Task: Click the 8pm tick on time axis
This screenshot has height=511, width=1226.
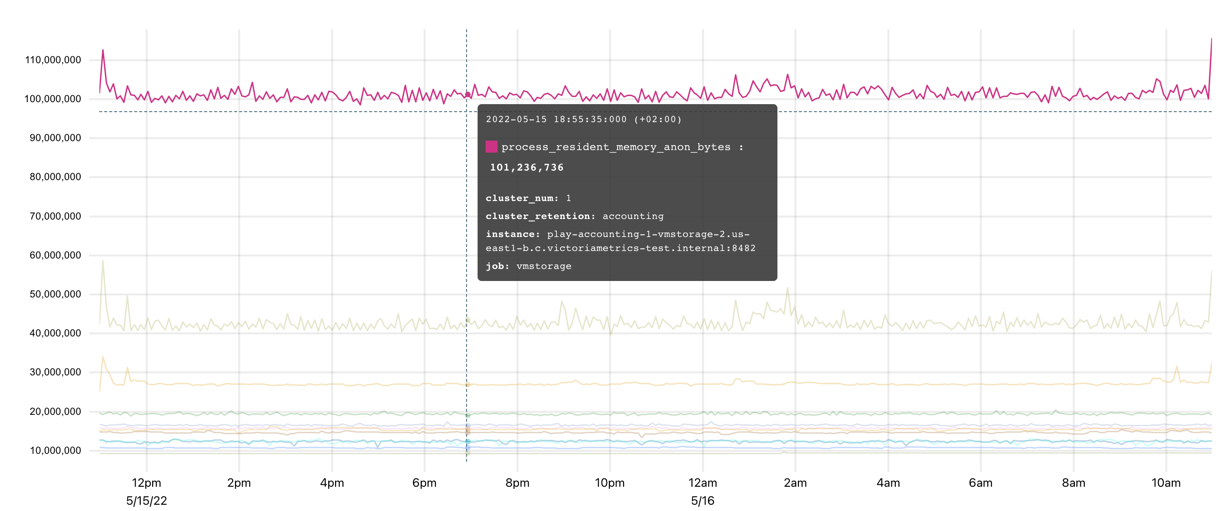Action: tap(517, 483)
